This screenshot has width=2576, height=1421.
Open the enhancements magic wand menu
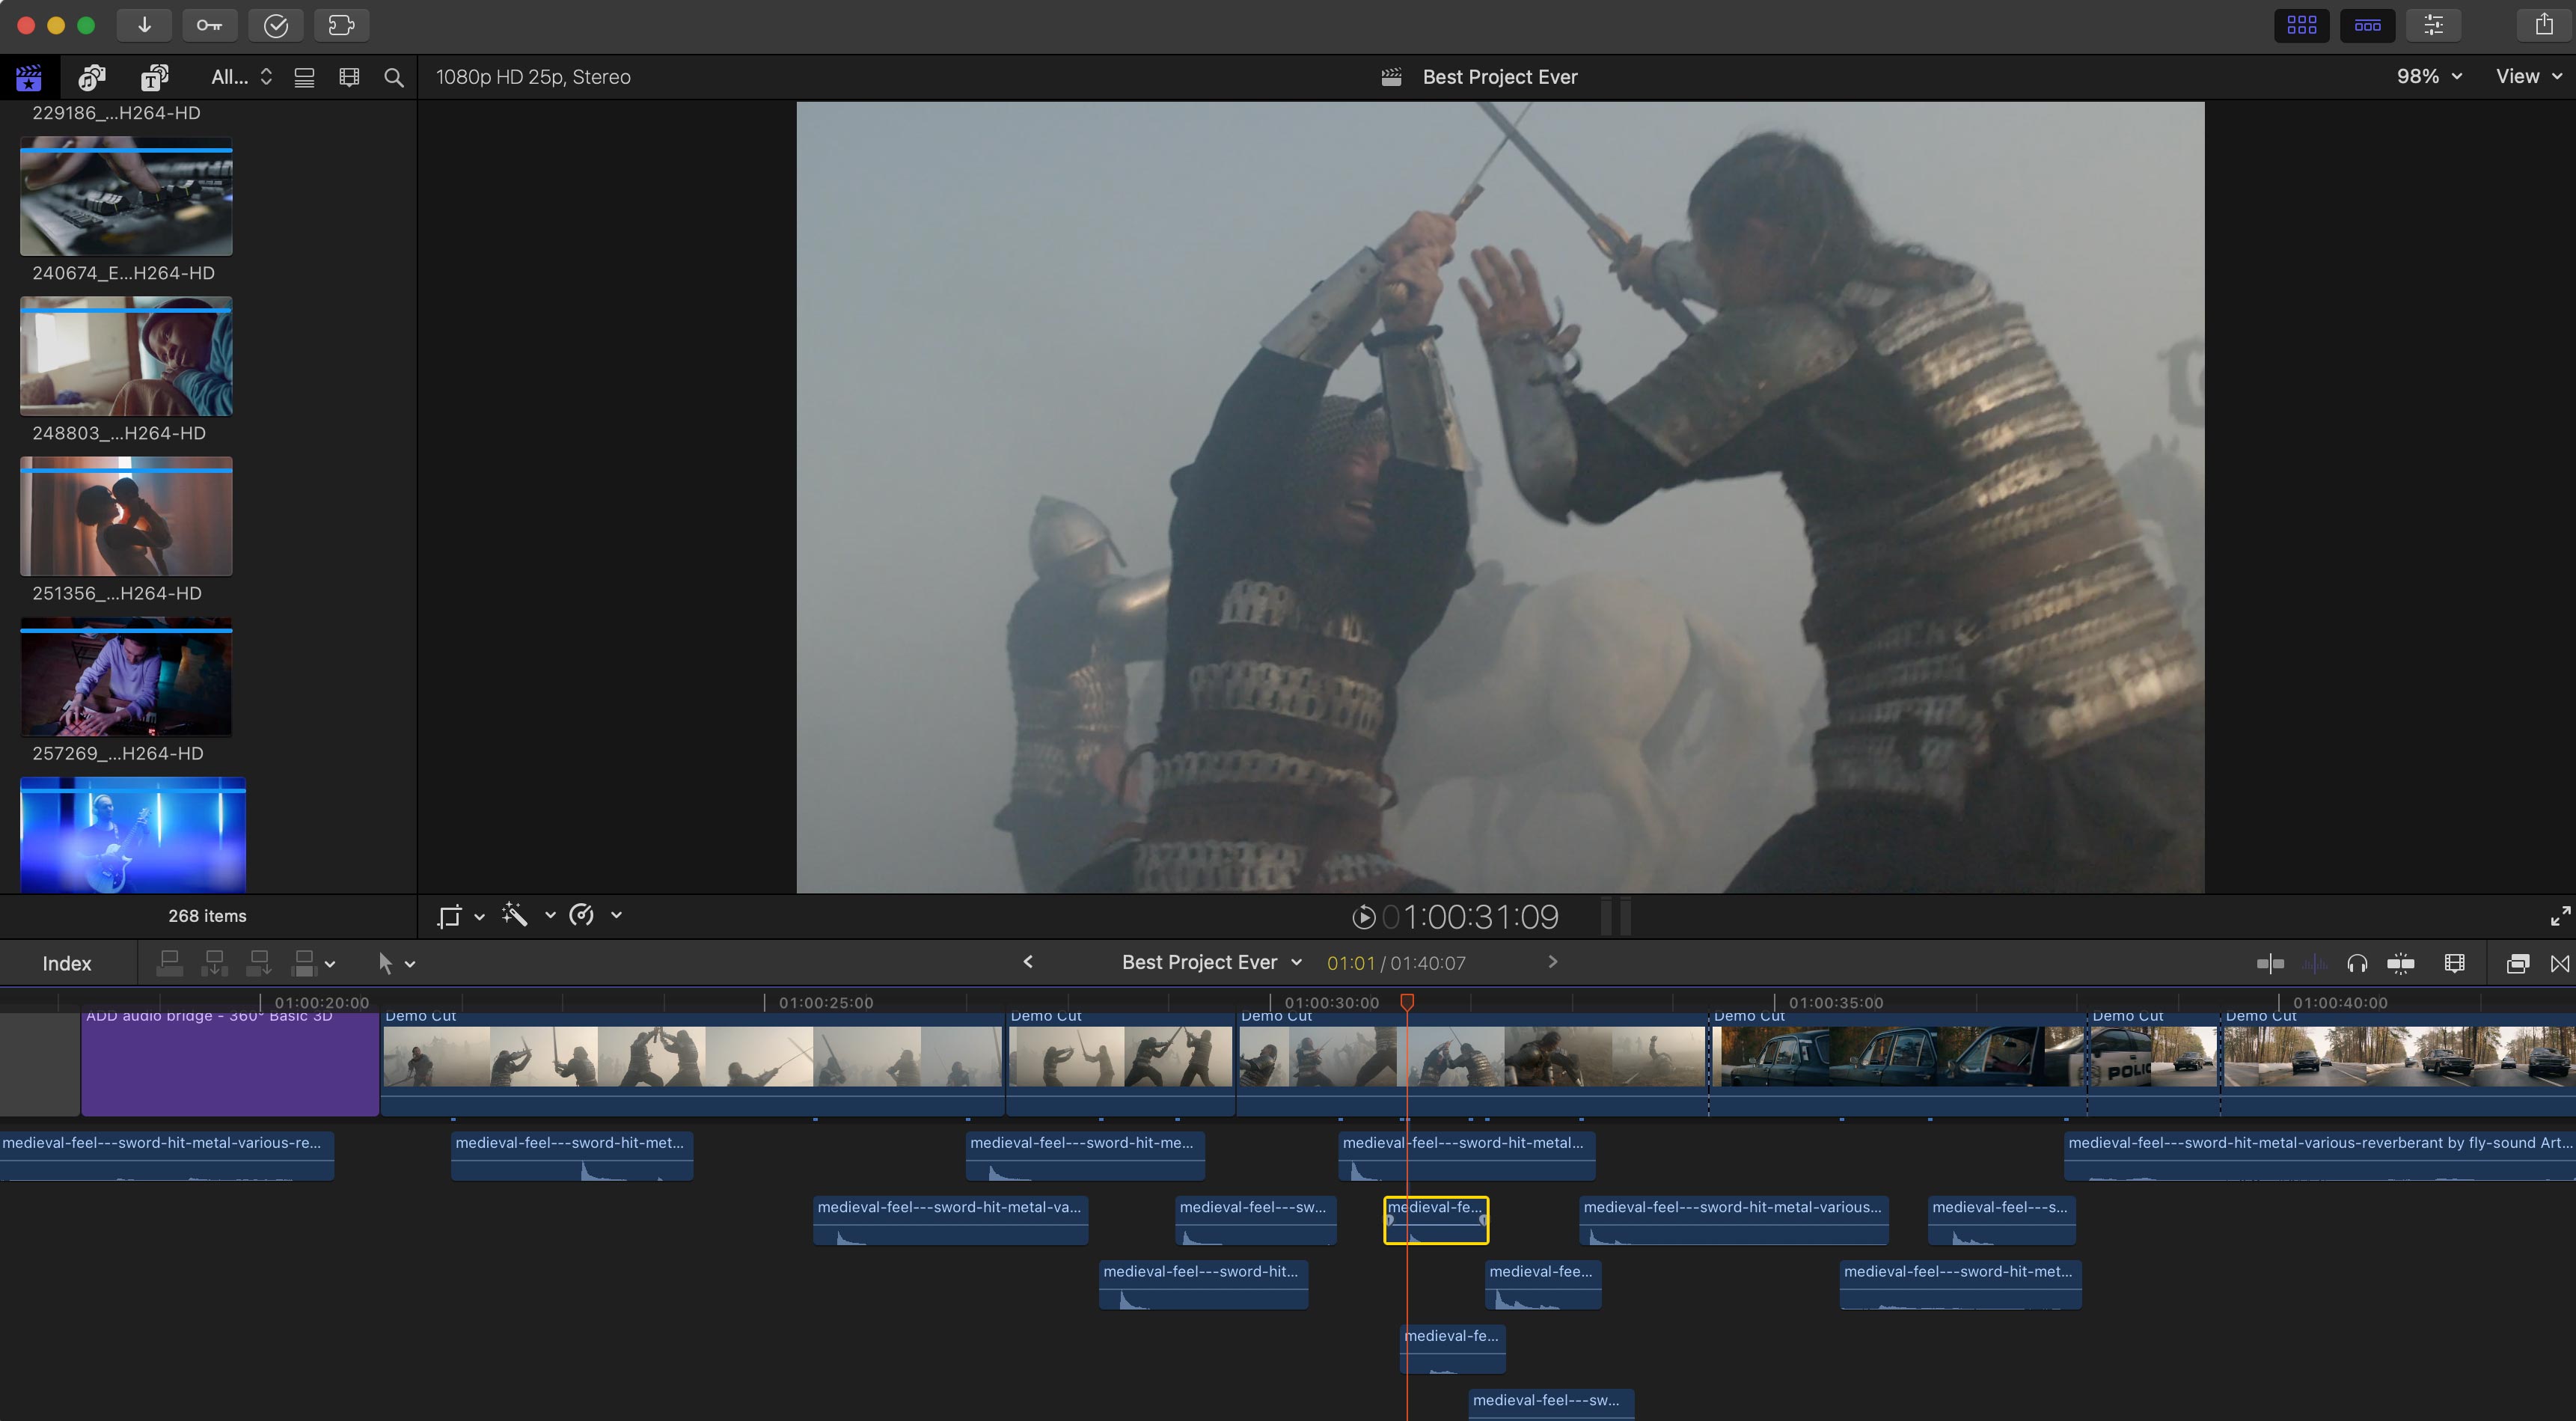pyautogui.click(x=528, y=915)
